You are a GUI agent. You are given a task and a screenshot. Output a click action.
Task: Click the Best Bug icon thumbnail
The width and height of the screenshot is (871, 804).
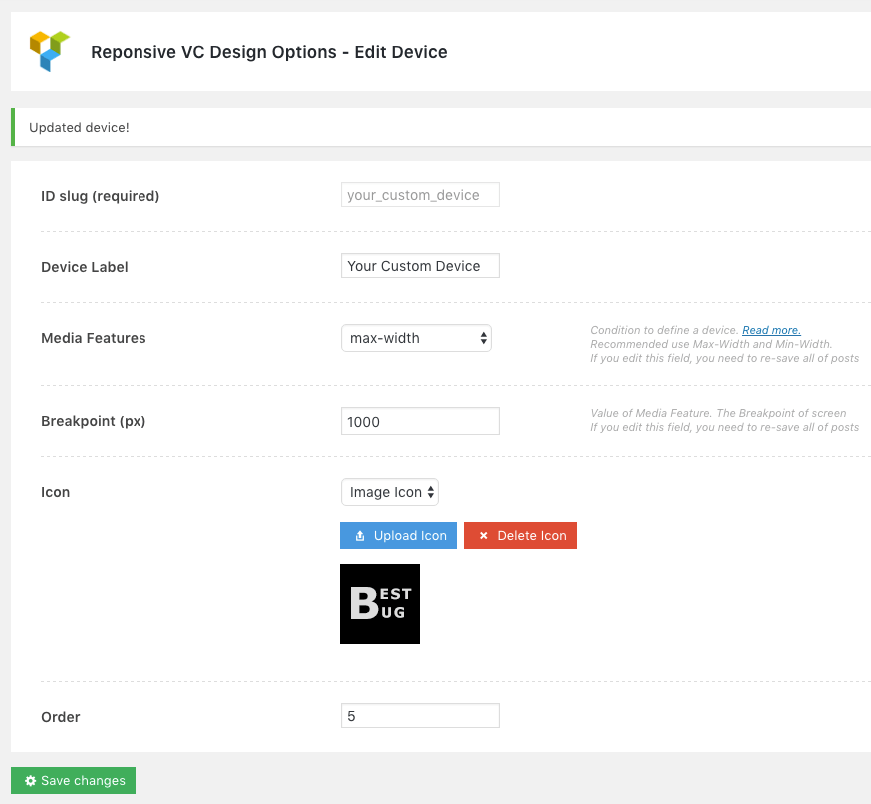(x=380, y=604)
